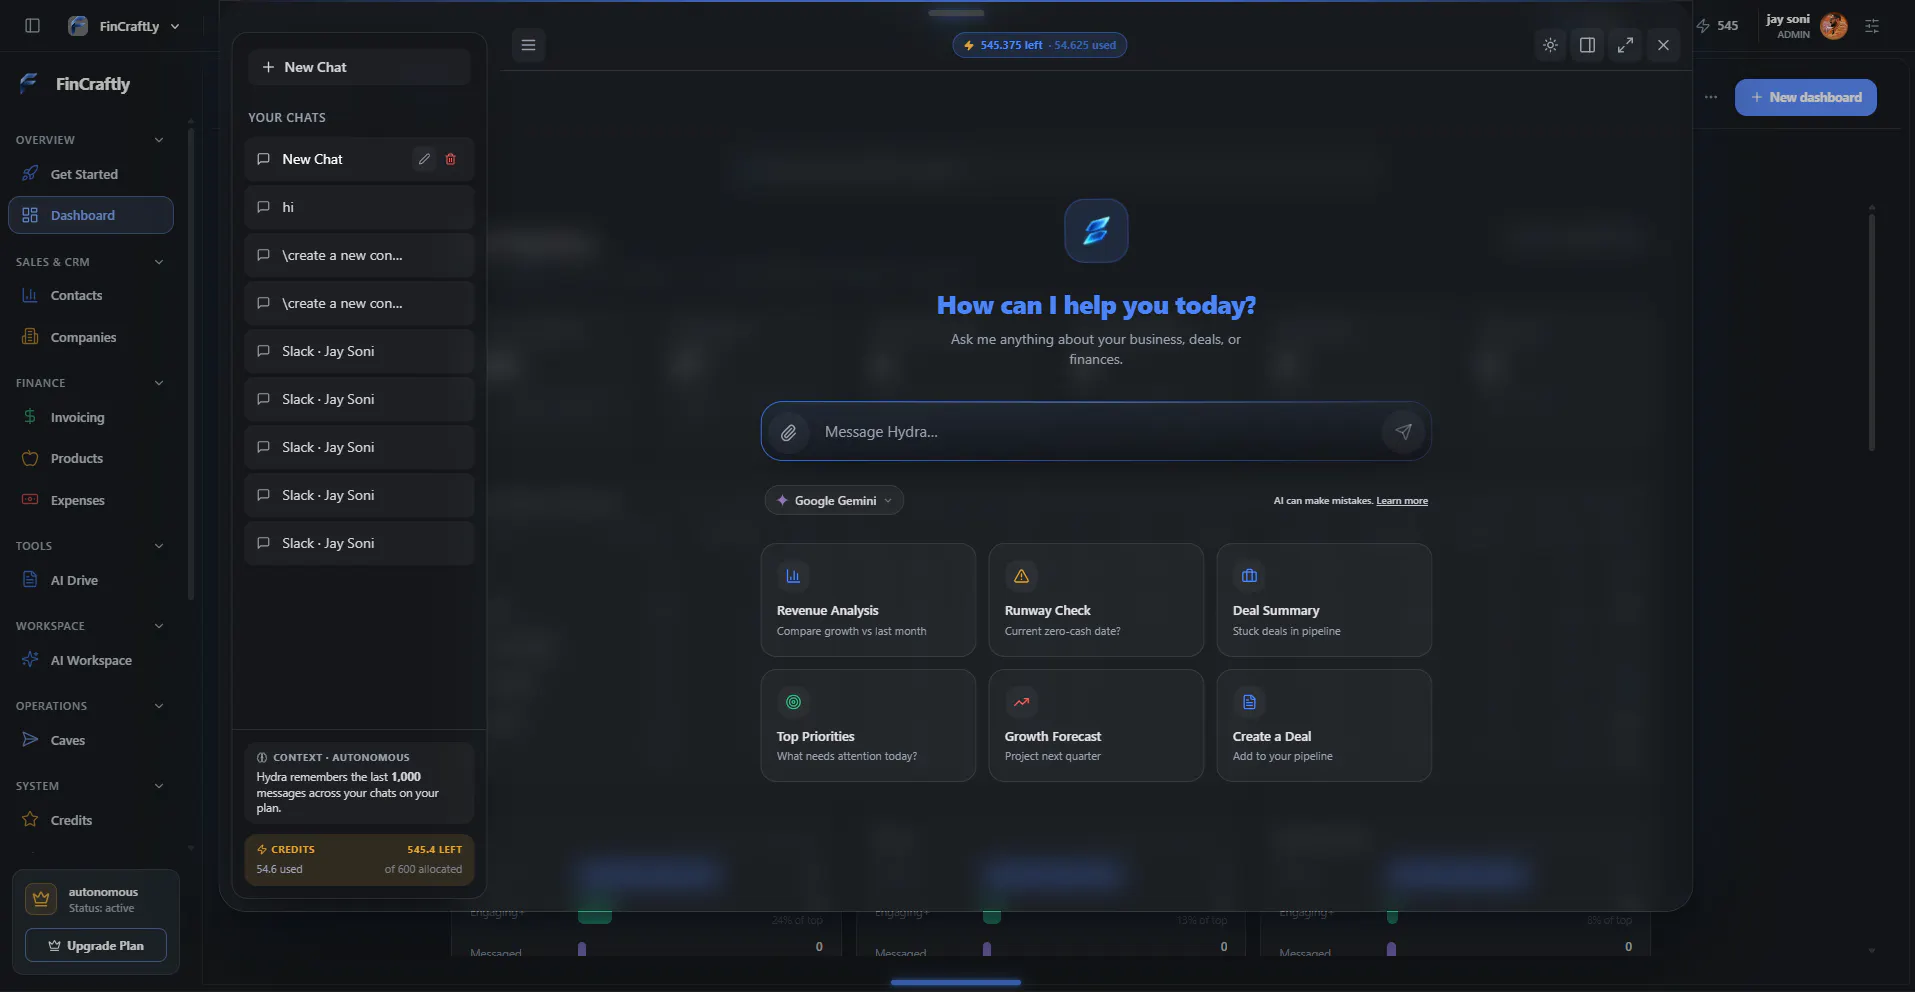
Task: Click the credits usage pill at the top
Action: click(1039, 45)
